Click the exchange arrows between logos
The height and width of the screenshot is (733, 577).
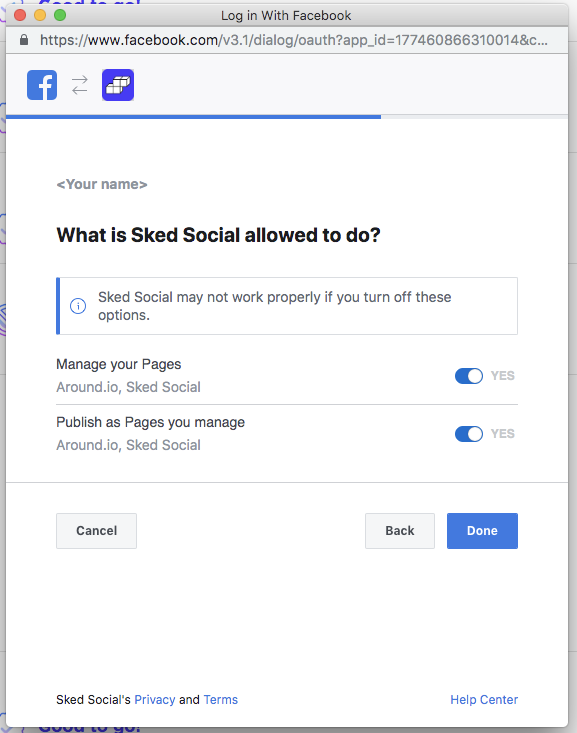coord(79,85)
